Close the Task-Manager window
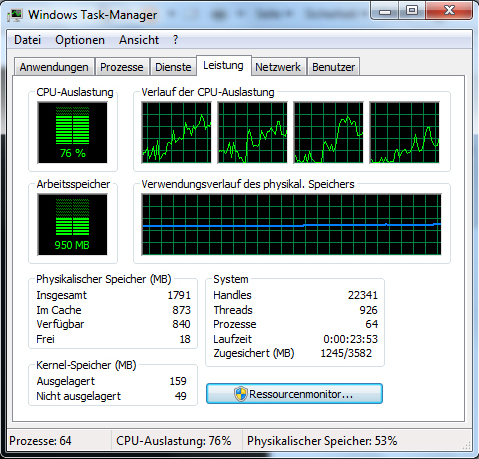This screenshot has height=459, width=479. click(449, 12)
